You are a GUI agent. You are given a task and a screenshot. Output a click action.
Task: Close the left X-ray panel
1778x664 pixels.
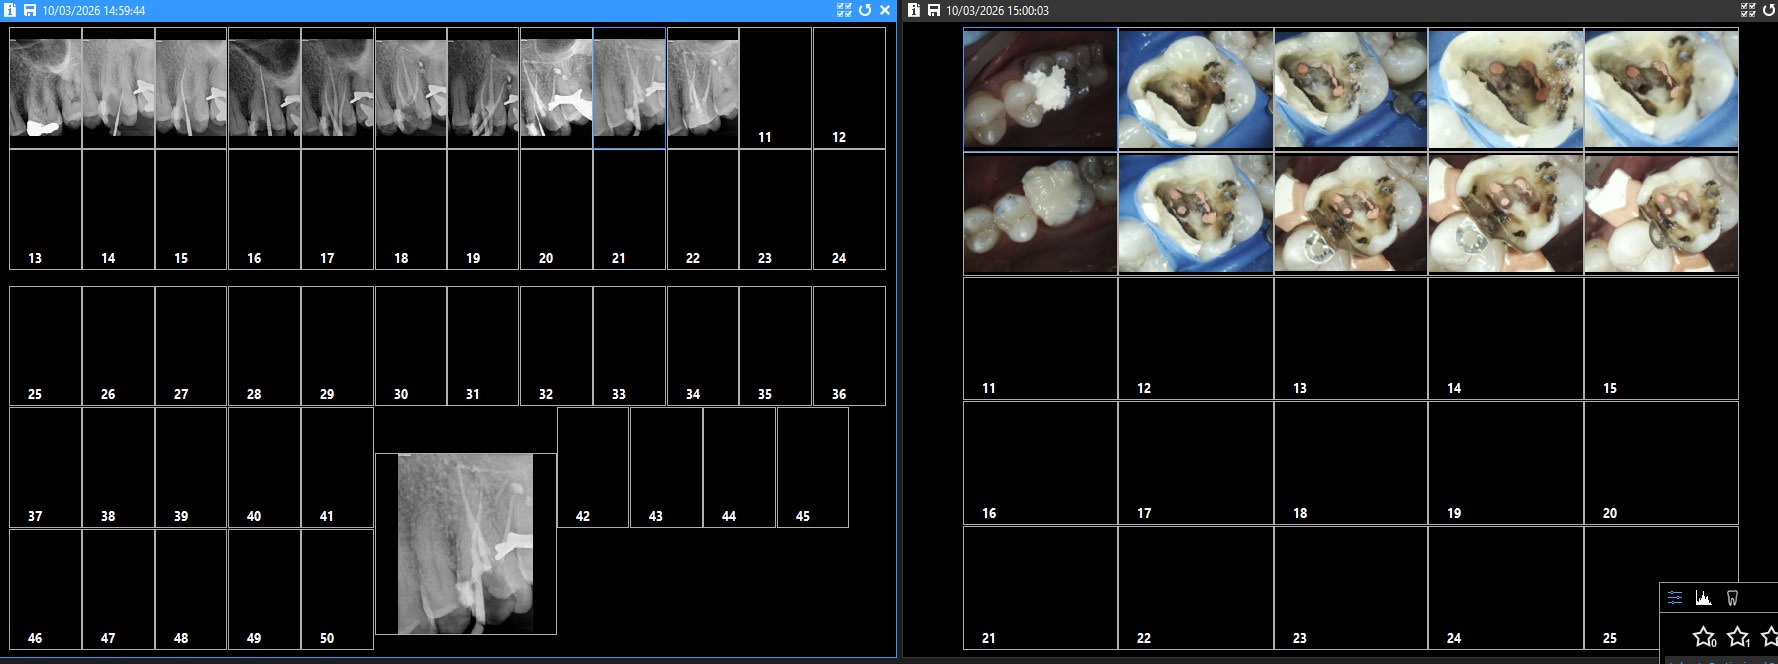click(885, 10)
